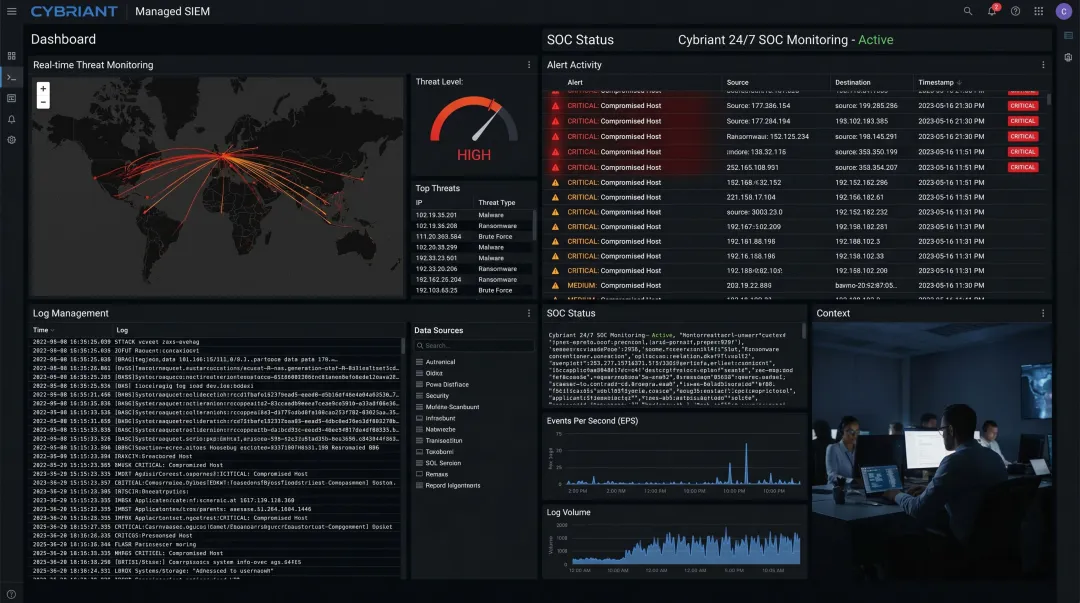The height and width of the screenshot is (603, 1080).
Task: Click the CYBRIANT logo
Action: coord(74,12)
